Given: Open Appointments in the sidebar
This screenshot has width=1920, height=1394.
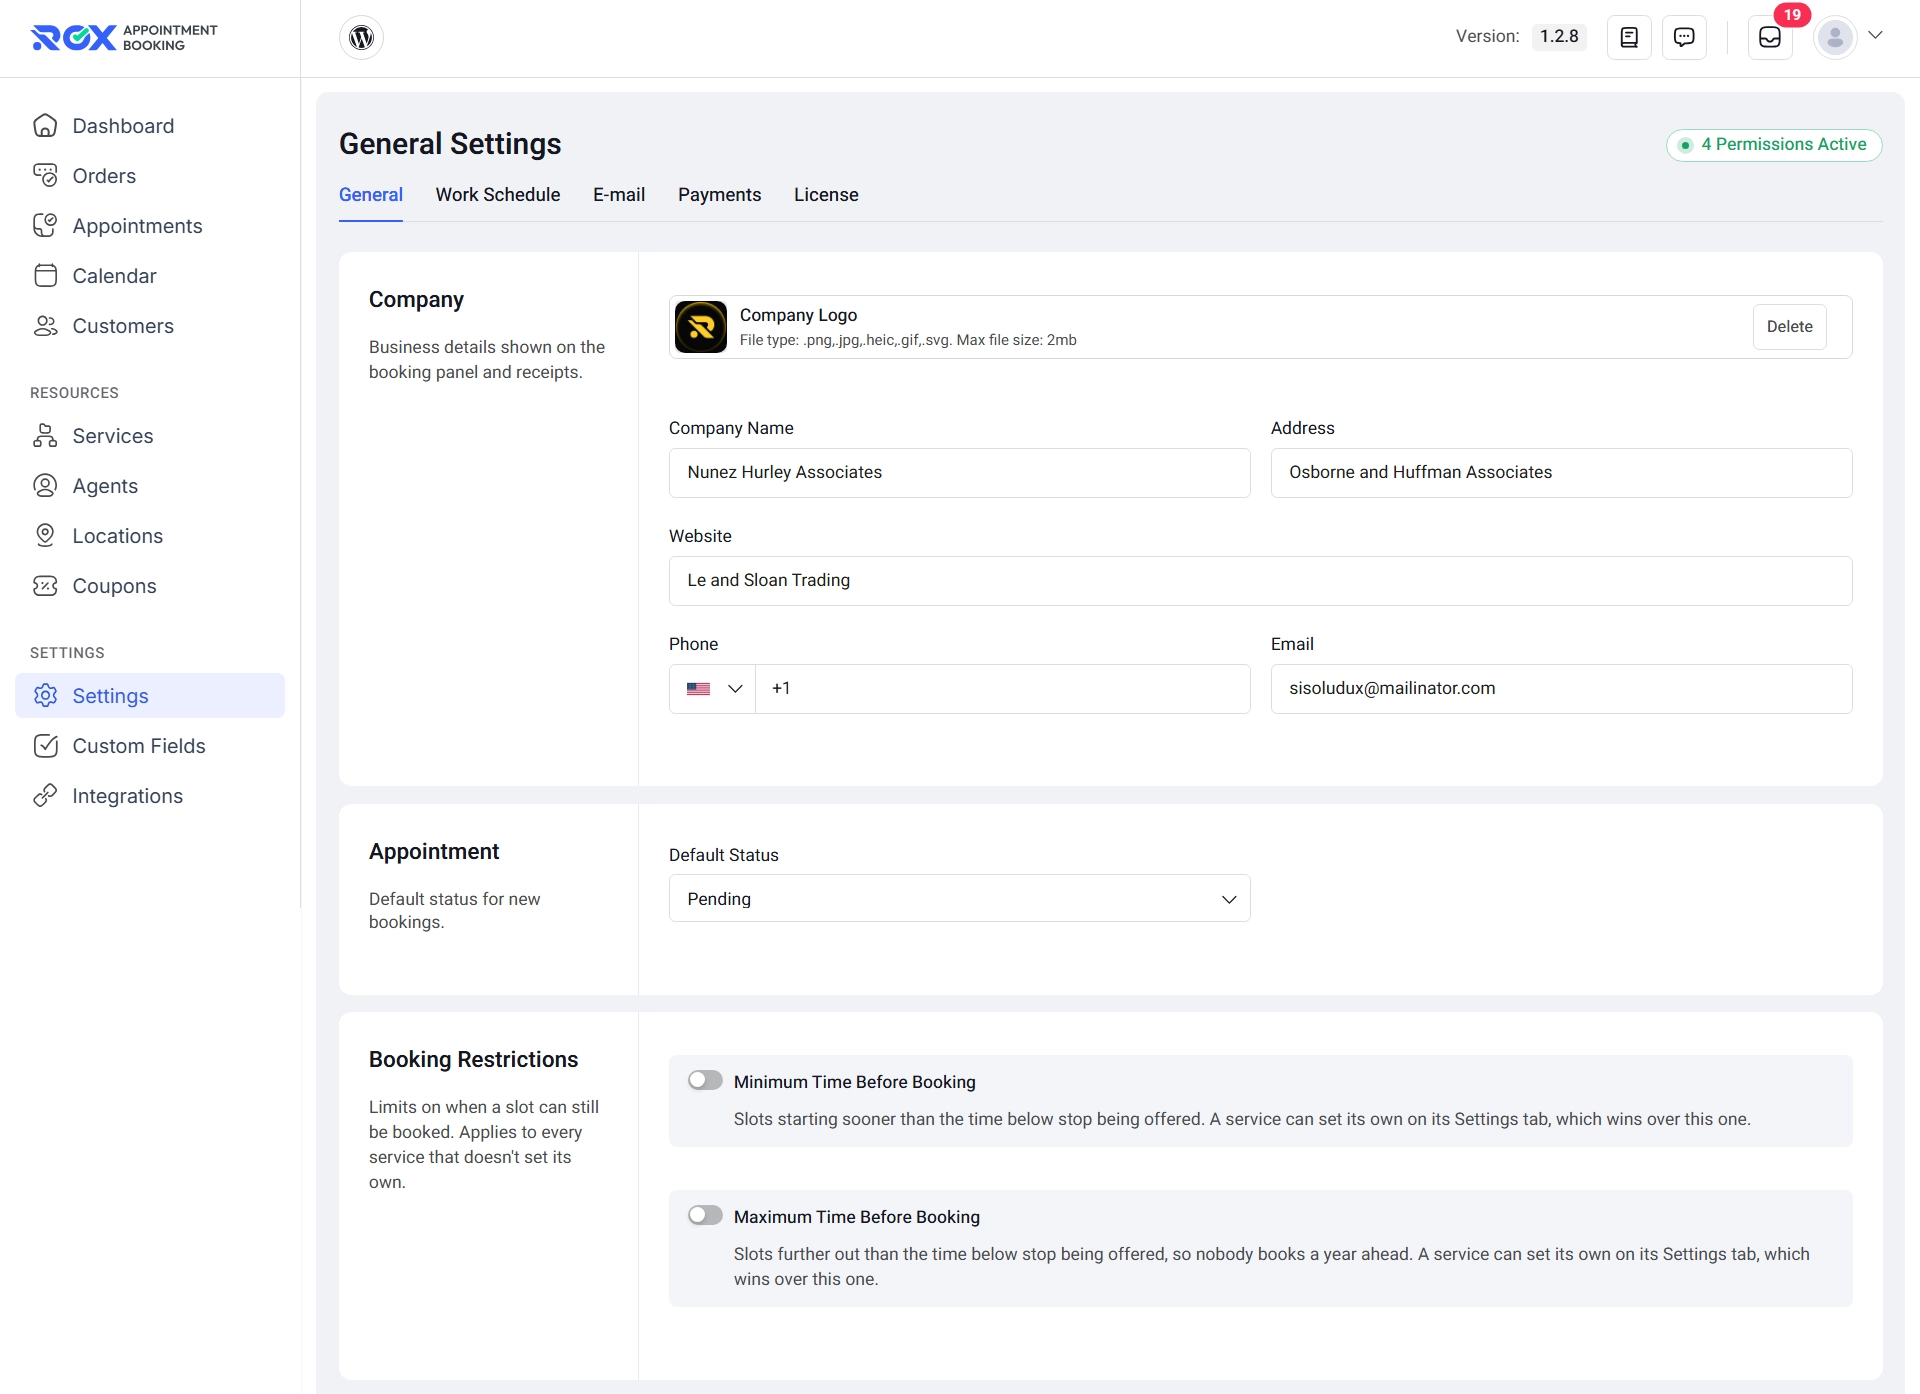Looking at the screenshot, I should tap(150, 226).
